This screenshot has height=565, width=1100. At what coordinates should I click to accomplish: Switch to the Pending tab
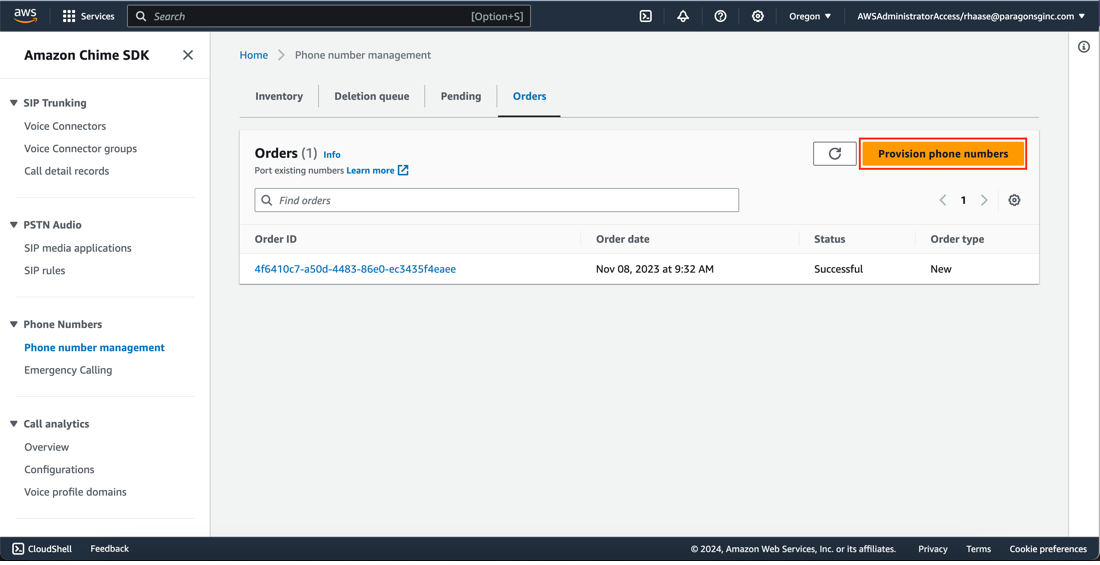tap(461, 96)
